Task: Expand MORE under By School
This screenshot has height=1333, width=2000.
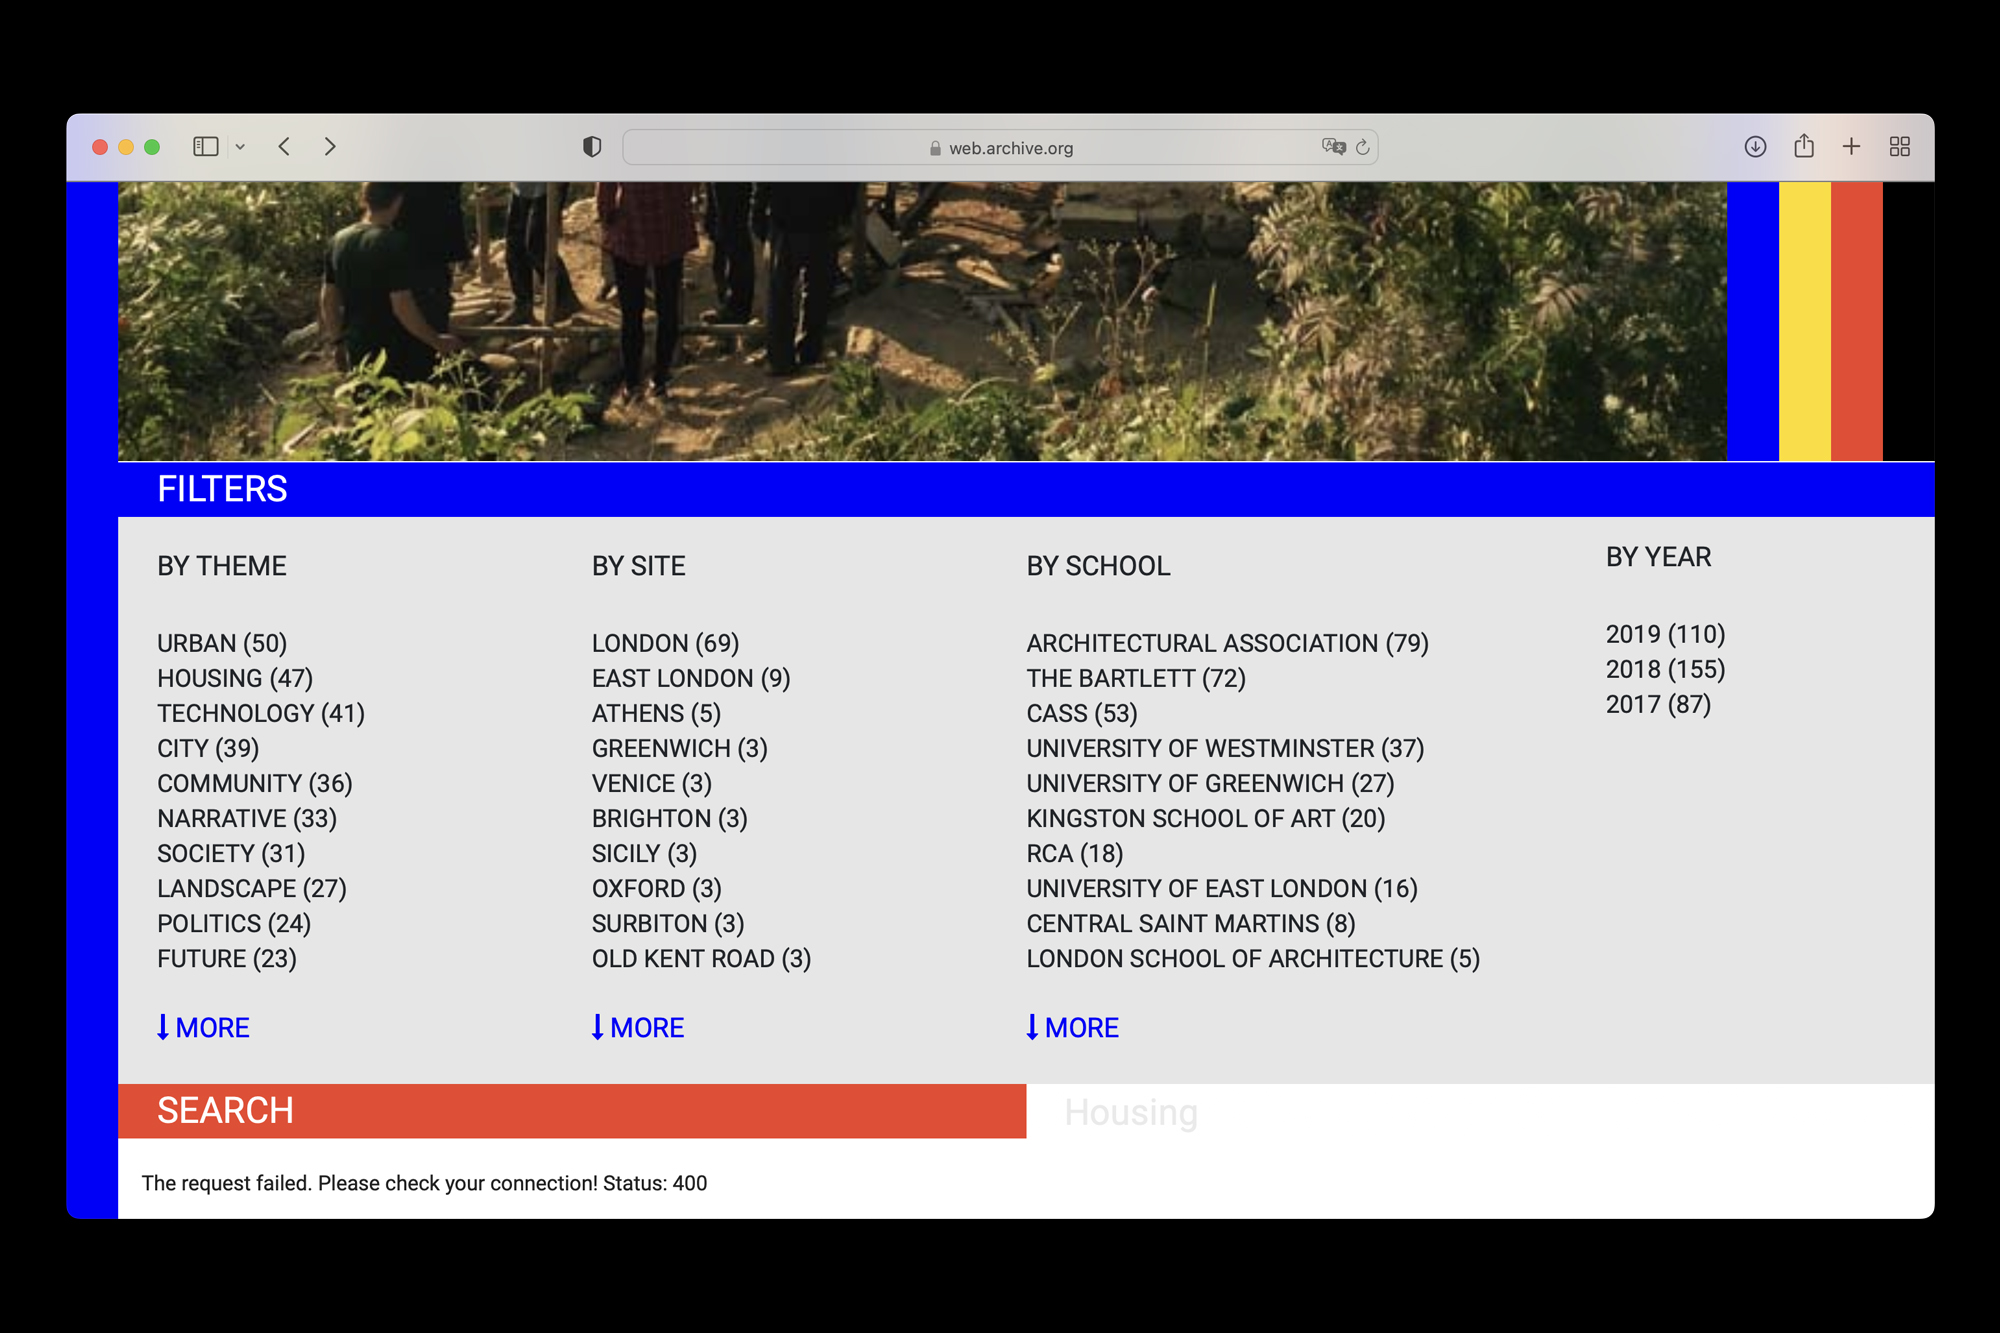Action: point(1073,1027)
